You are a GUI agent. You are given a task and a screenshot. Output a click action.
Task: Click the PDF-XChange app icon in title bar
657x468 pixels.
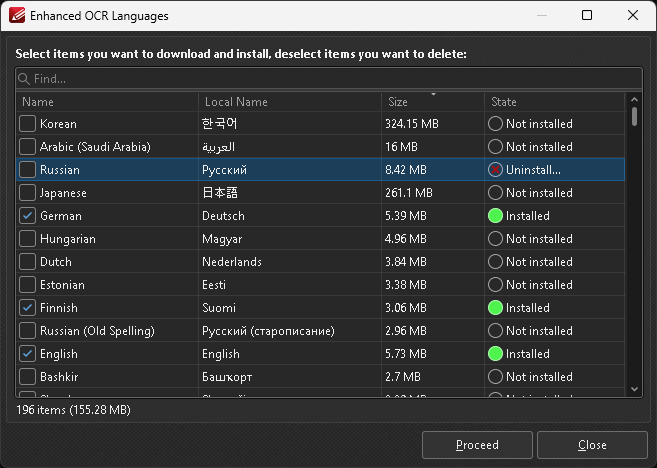(17, 16)
